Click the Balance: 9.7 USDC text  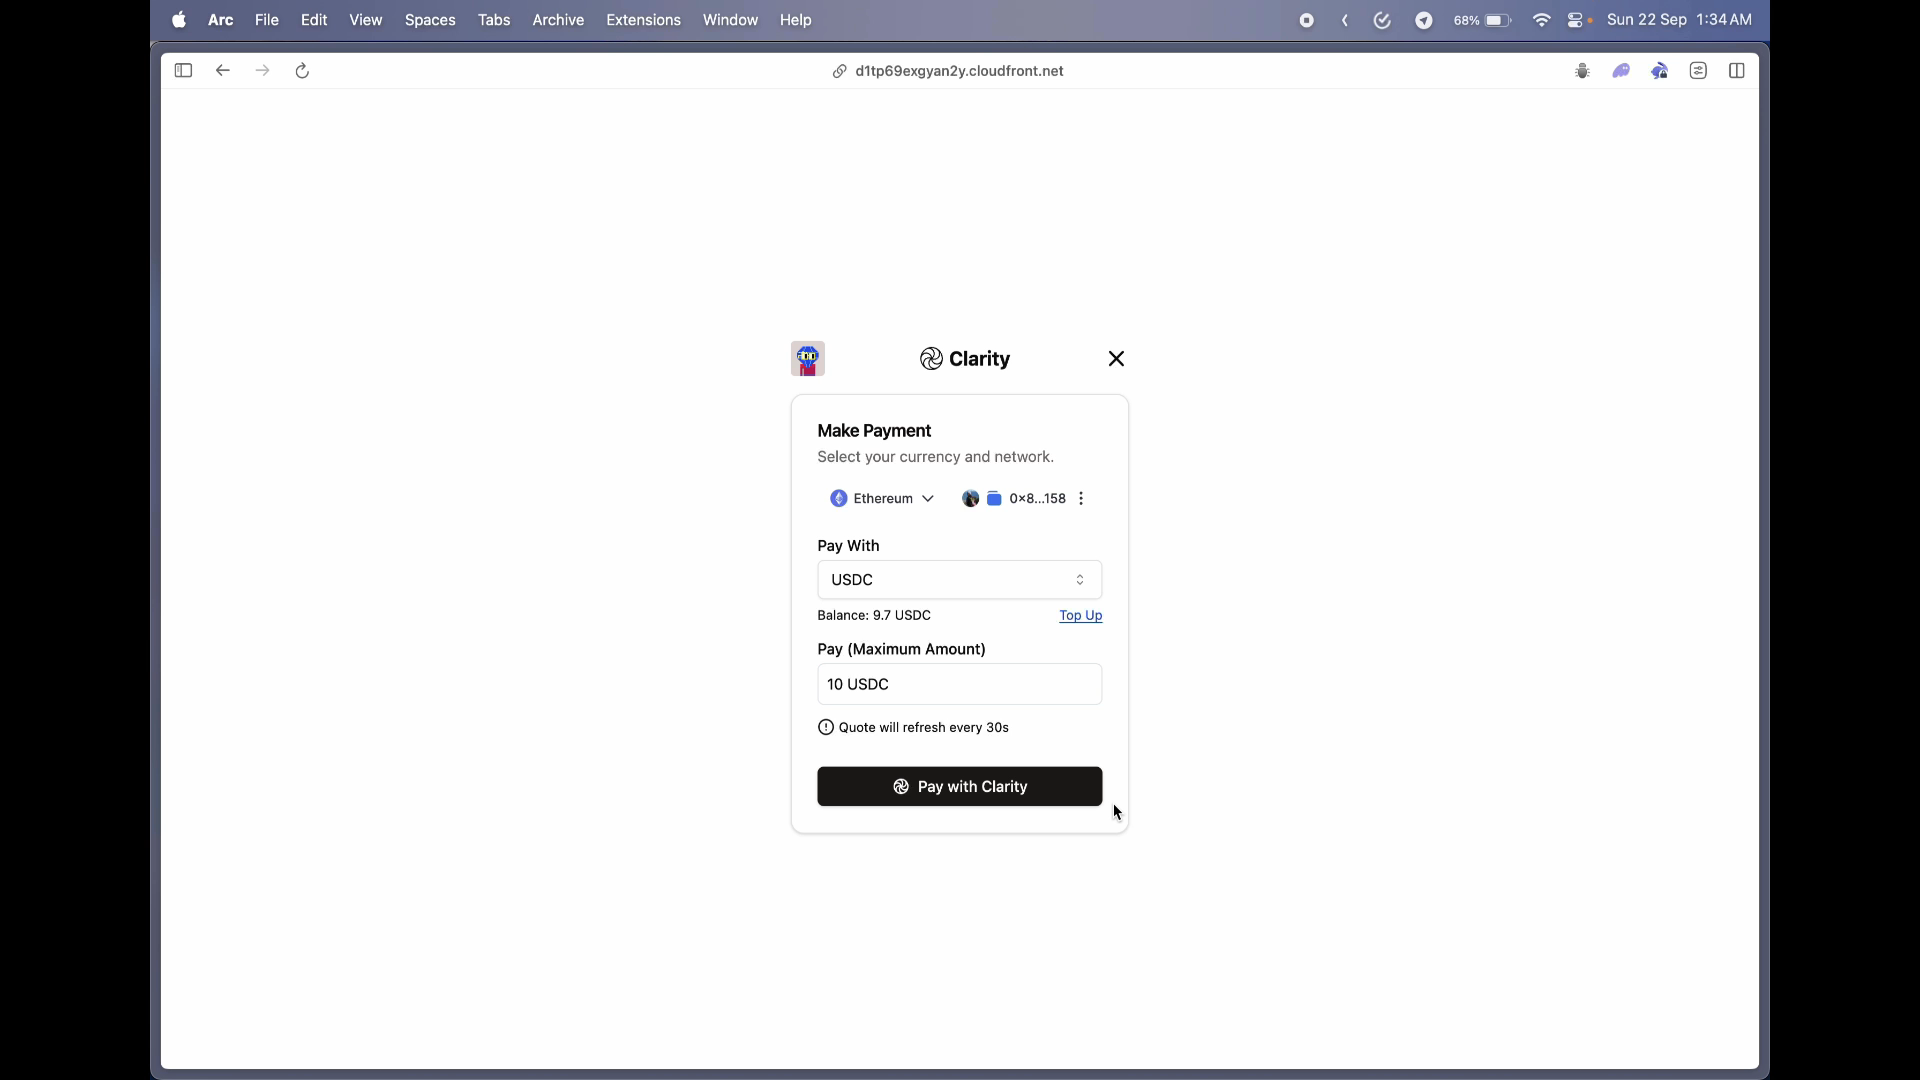(x=874, y=616)
